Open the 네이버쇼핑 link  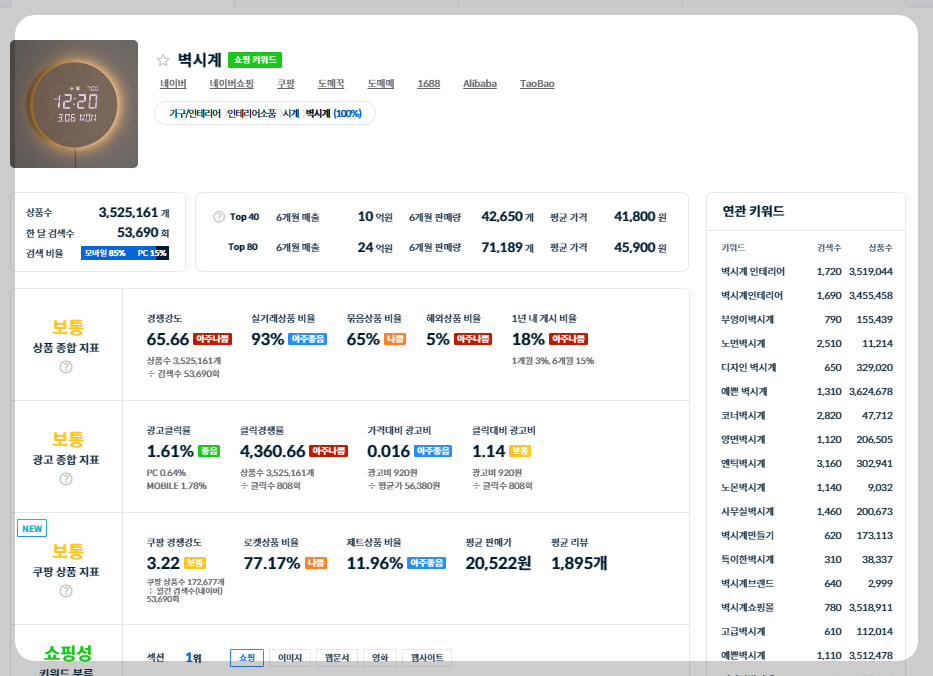[231, 83]
